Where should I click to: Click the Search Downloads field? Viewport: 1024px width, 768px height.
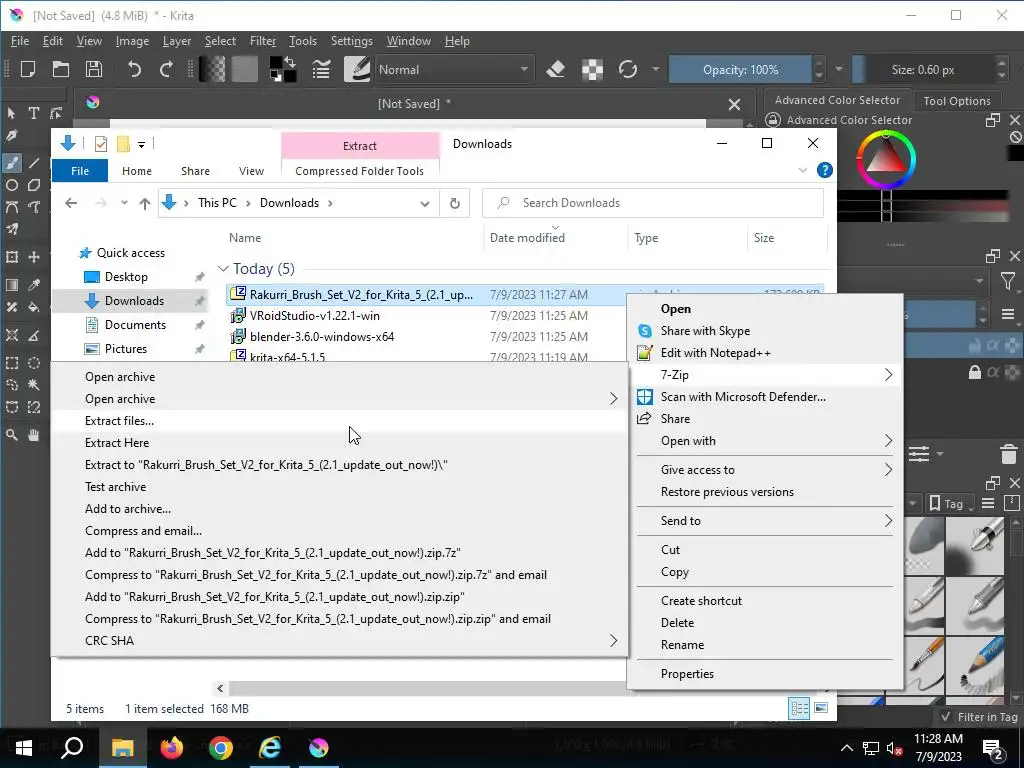(652, 203)
